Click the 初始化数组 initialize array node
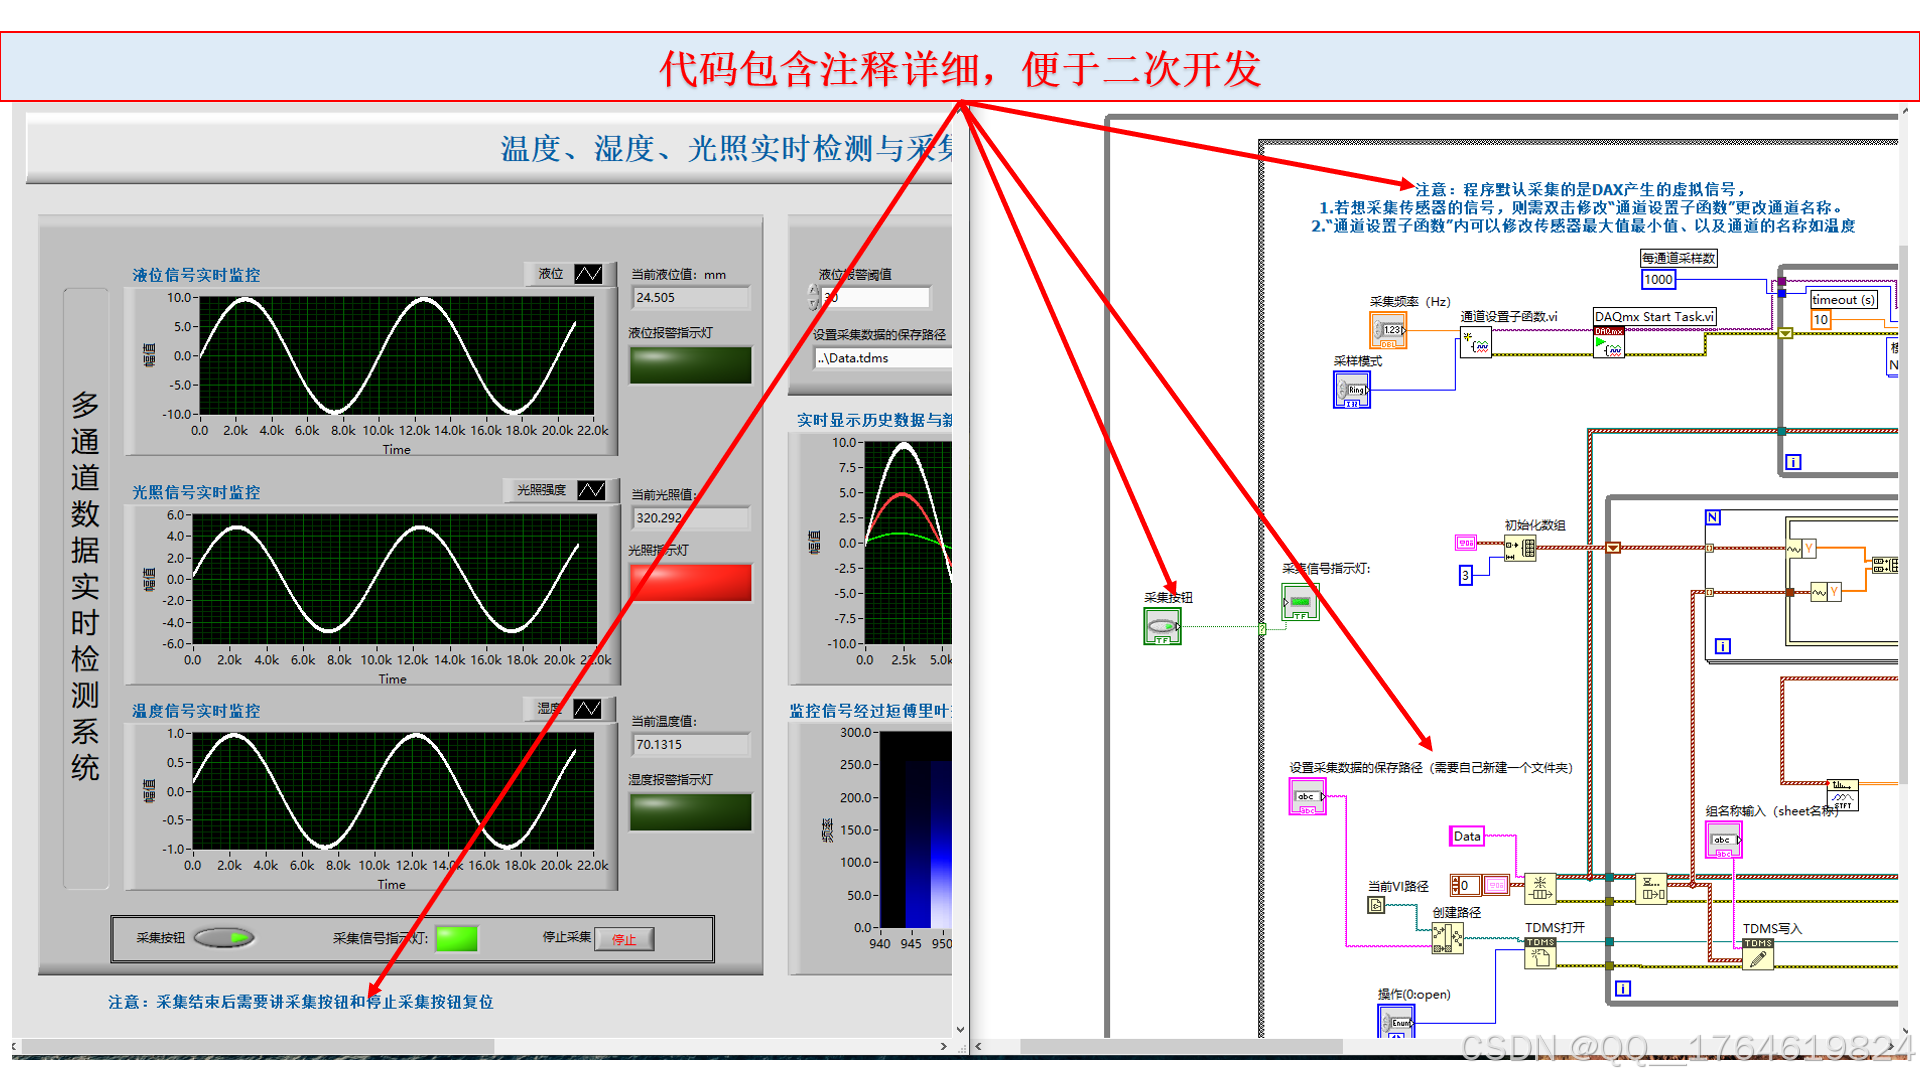The height and width of the screenshot is (1080, 1920). 1520,548
